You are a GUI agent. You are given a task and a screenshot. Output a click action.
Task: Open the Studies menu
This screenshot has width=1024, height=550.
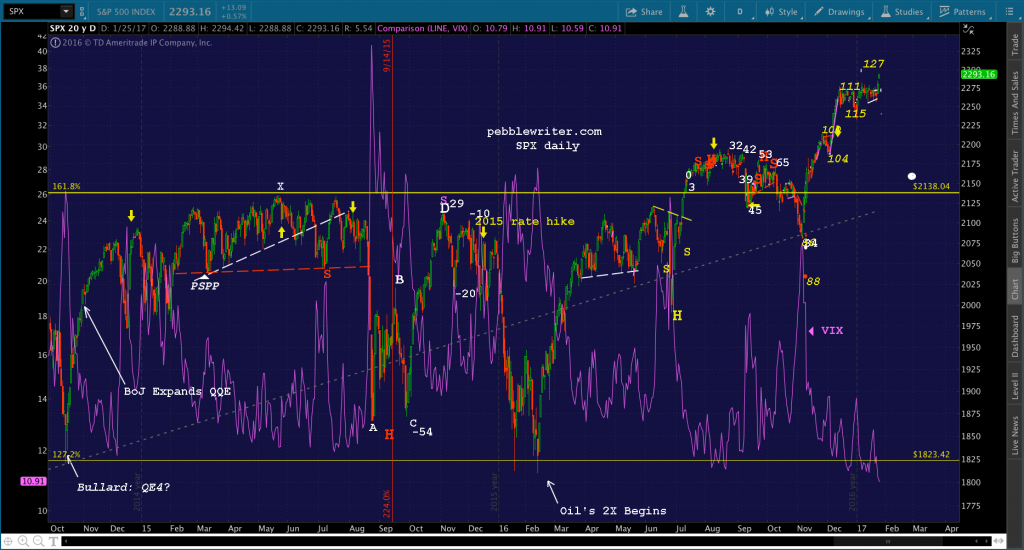(x=902, y=12)
